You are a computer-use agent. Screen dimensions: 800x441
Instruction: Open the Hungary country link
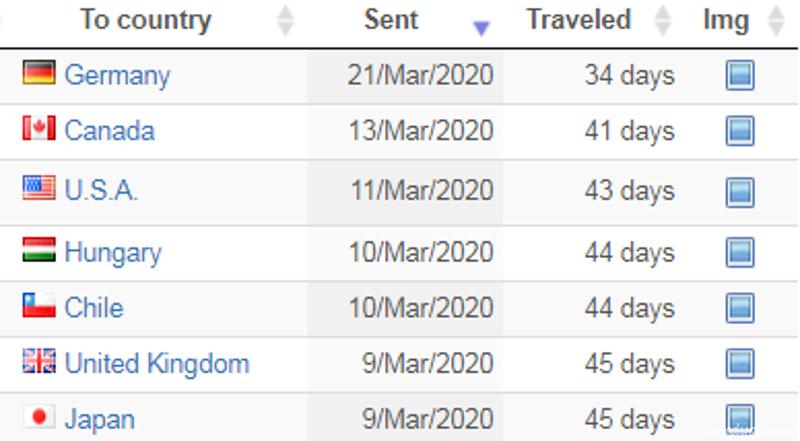pyautogui.click(x=113, y=253)
